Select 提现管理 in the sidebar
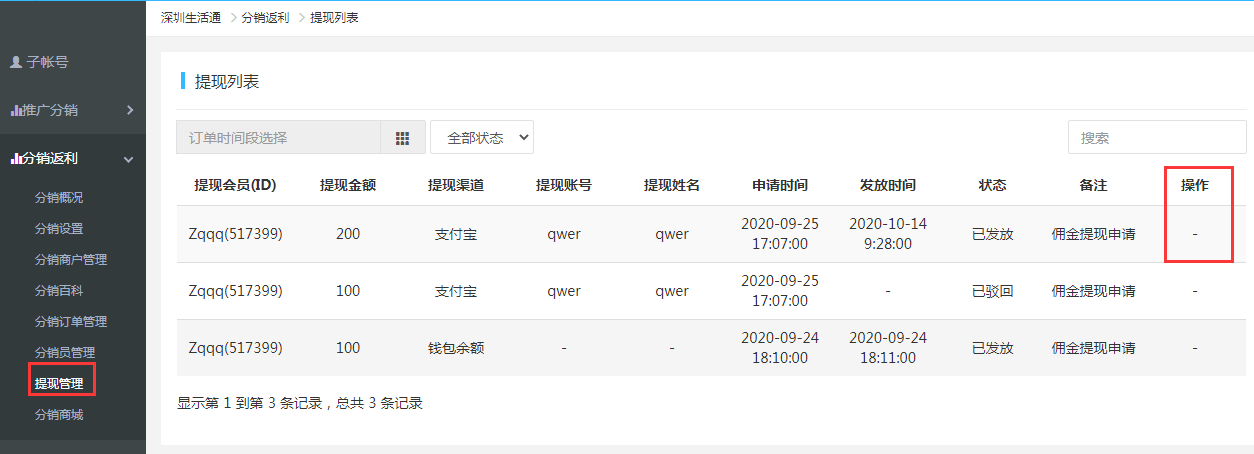Viewport: 1254px width, 454px height. pos(59,383)
